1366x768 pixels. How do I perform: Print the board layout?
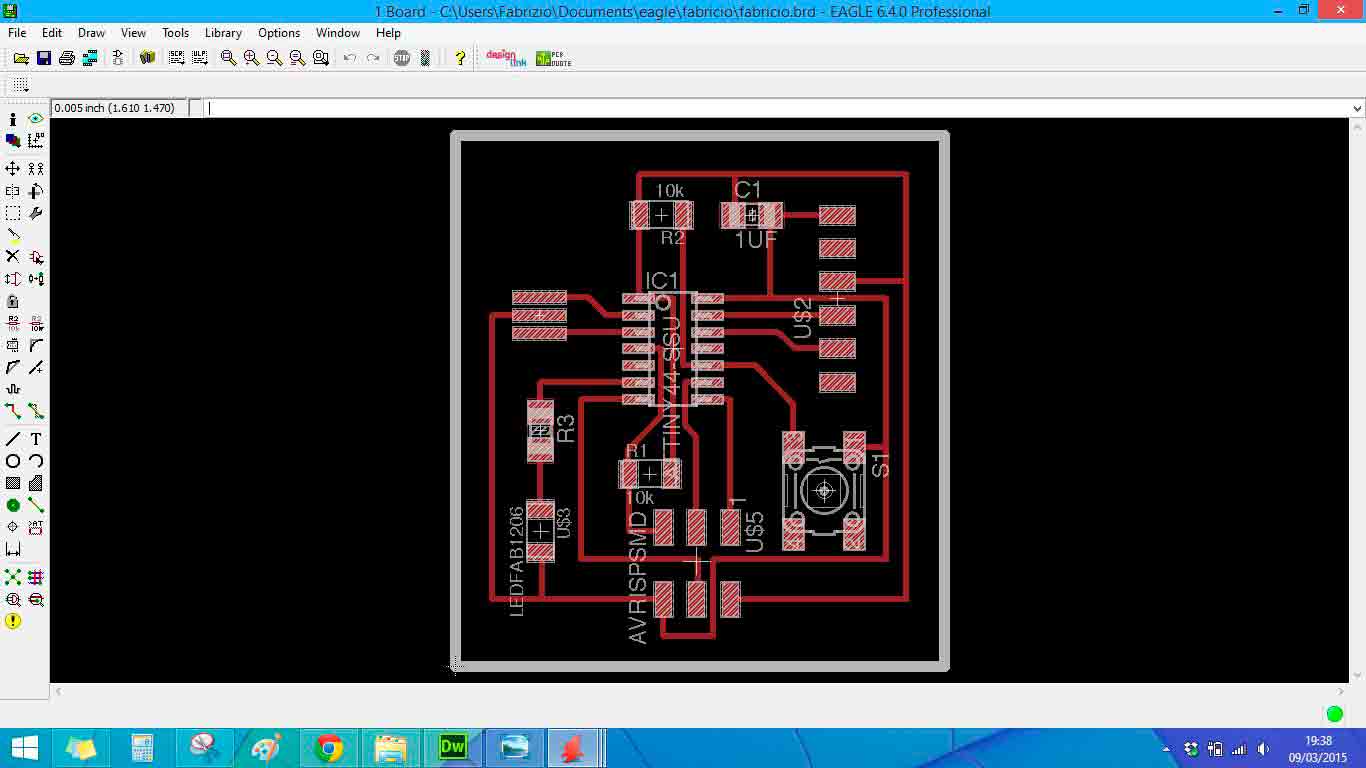67,58
